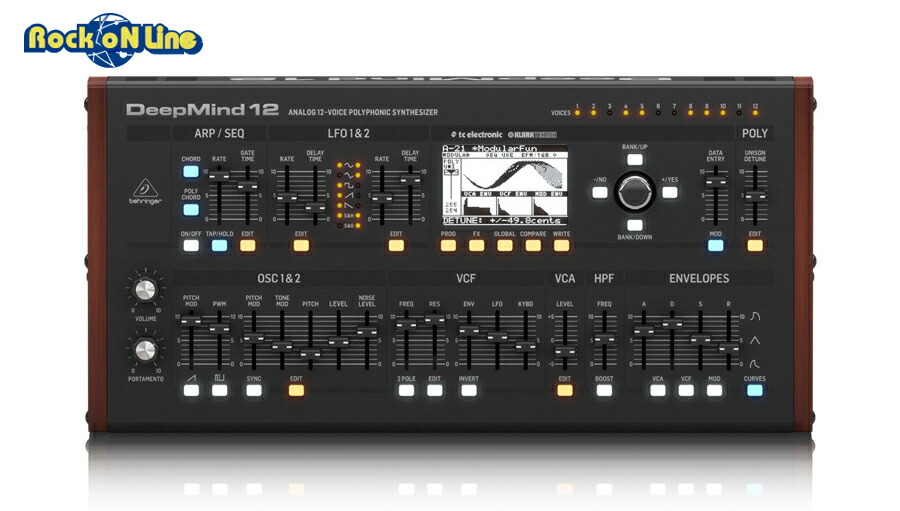Open the LFO 1 EDIT page
The image size is (900, 511).
click(x=301, y=246)
